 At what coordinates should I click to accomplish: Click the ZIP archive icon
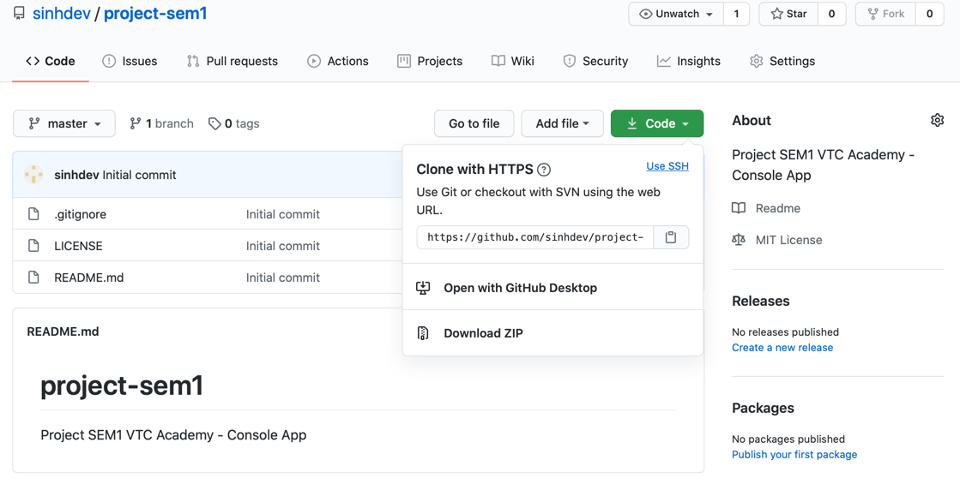point(423,333)
